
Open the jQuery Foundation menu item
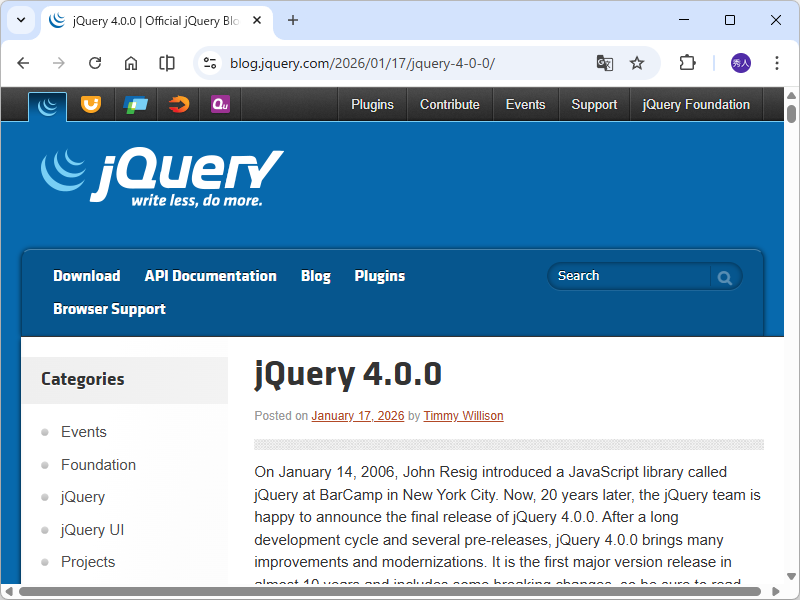pos(696,105)
